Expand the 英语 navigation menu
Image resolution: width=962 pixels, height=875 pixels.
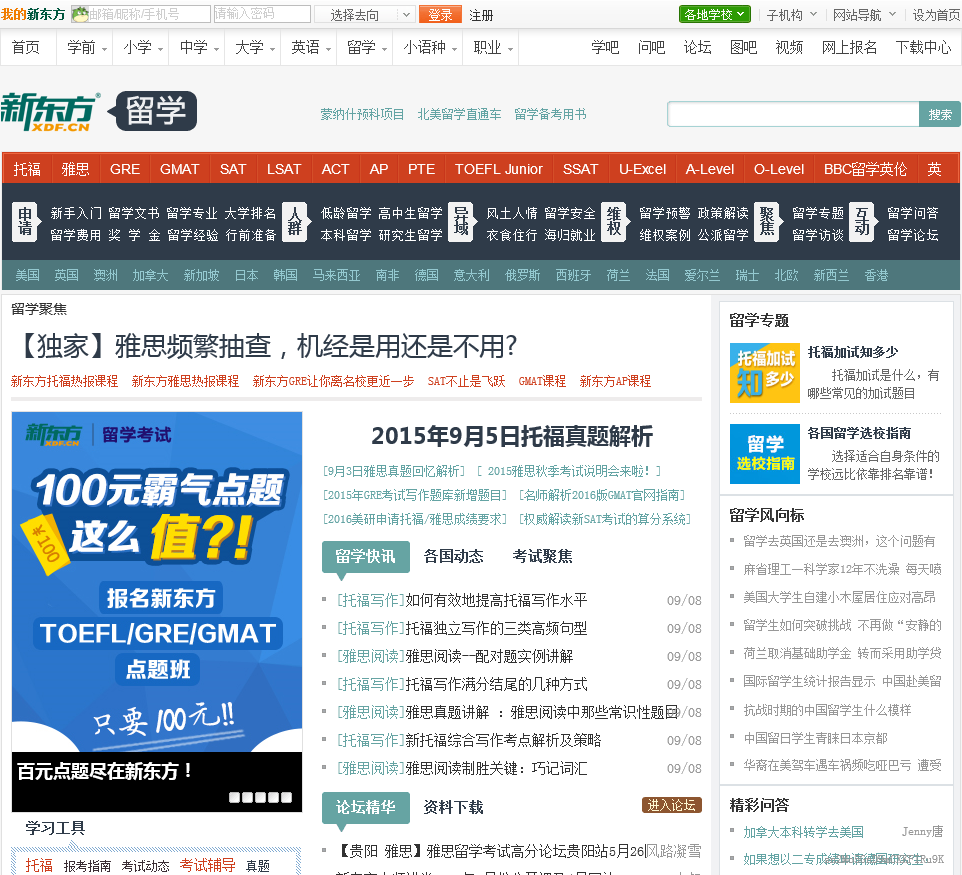(x=310, y=47)
